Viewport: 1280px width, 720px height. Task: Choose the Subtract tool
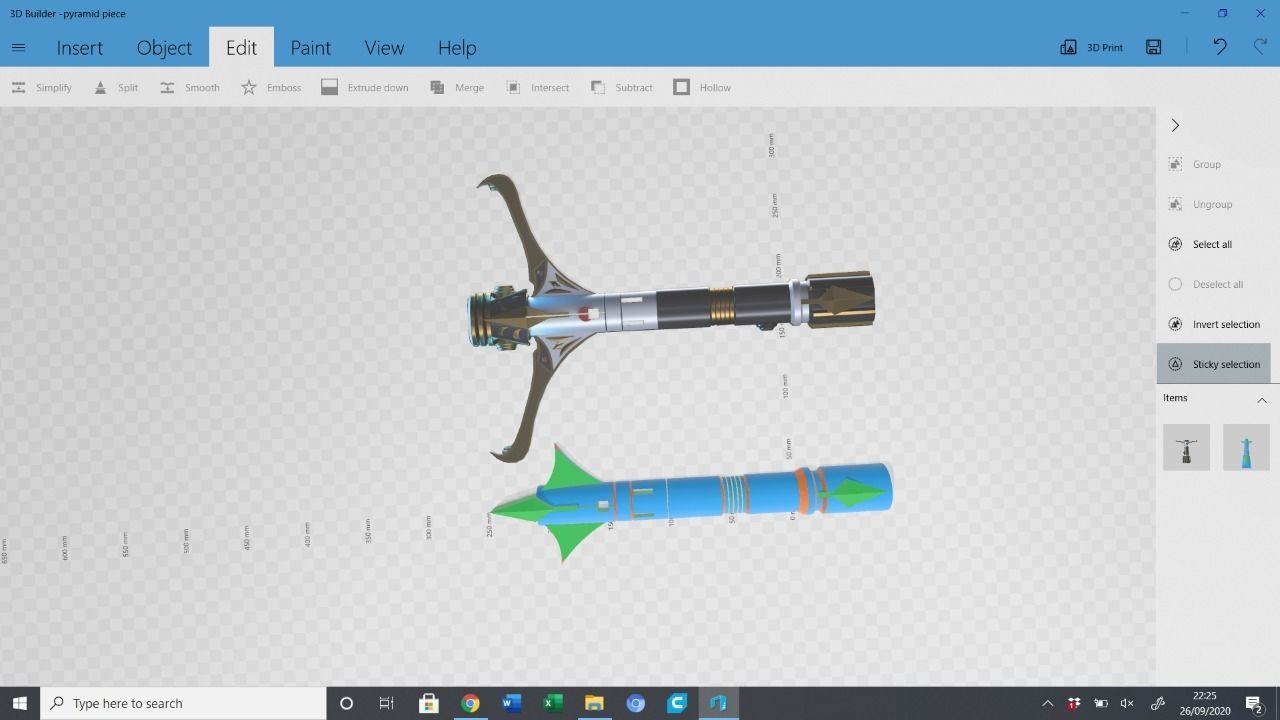[621, 87]
